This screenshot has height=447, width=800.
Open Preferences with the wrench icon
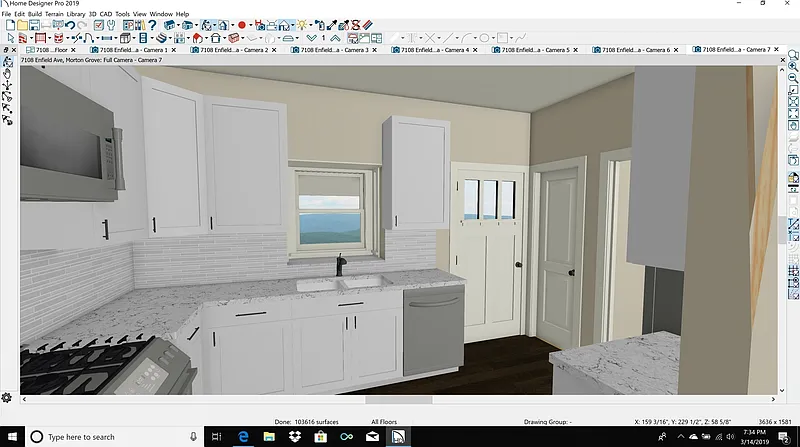pos(111,25)
